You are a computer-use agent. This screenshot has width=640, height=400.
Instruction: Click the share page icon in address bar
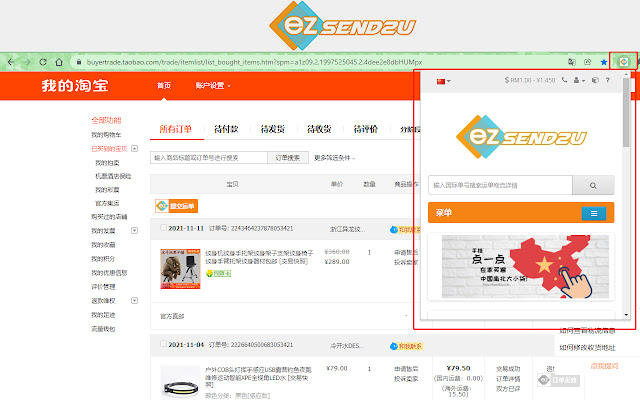click(x=587, y=62)
